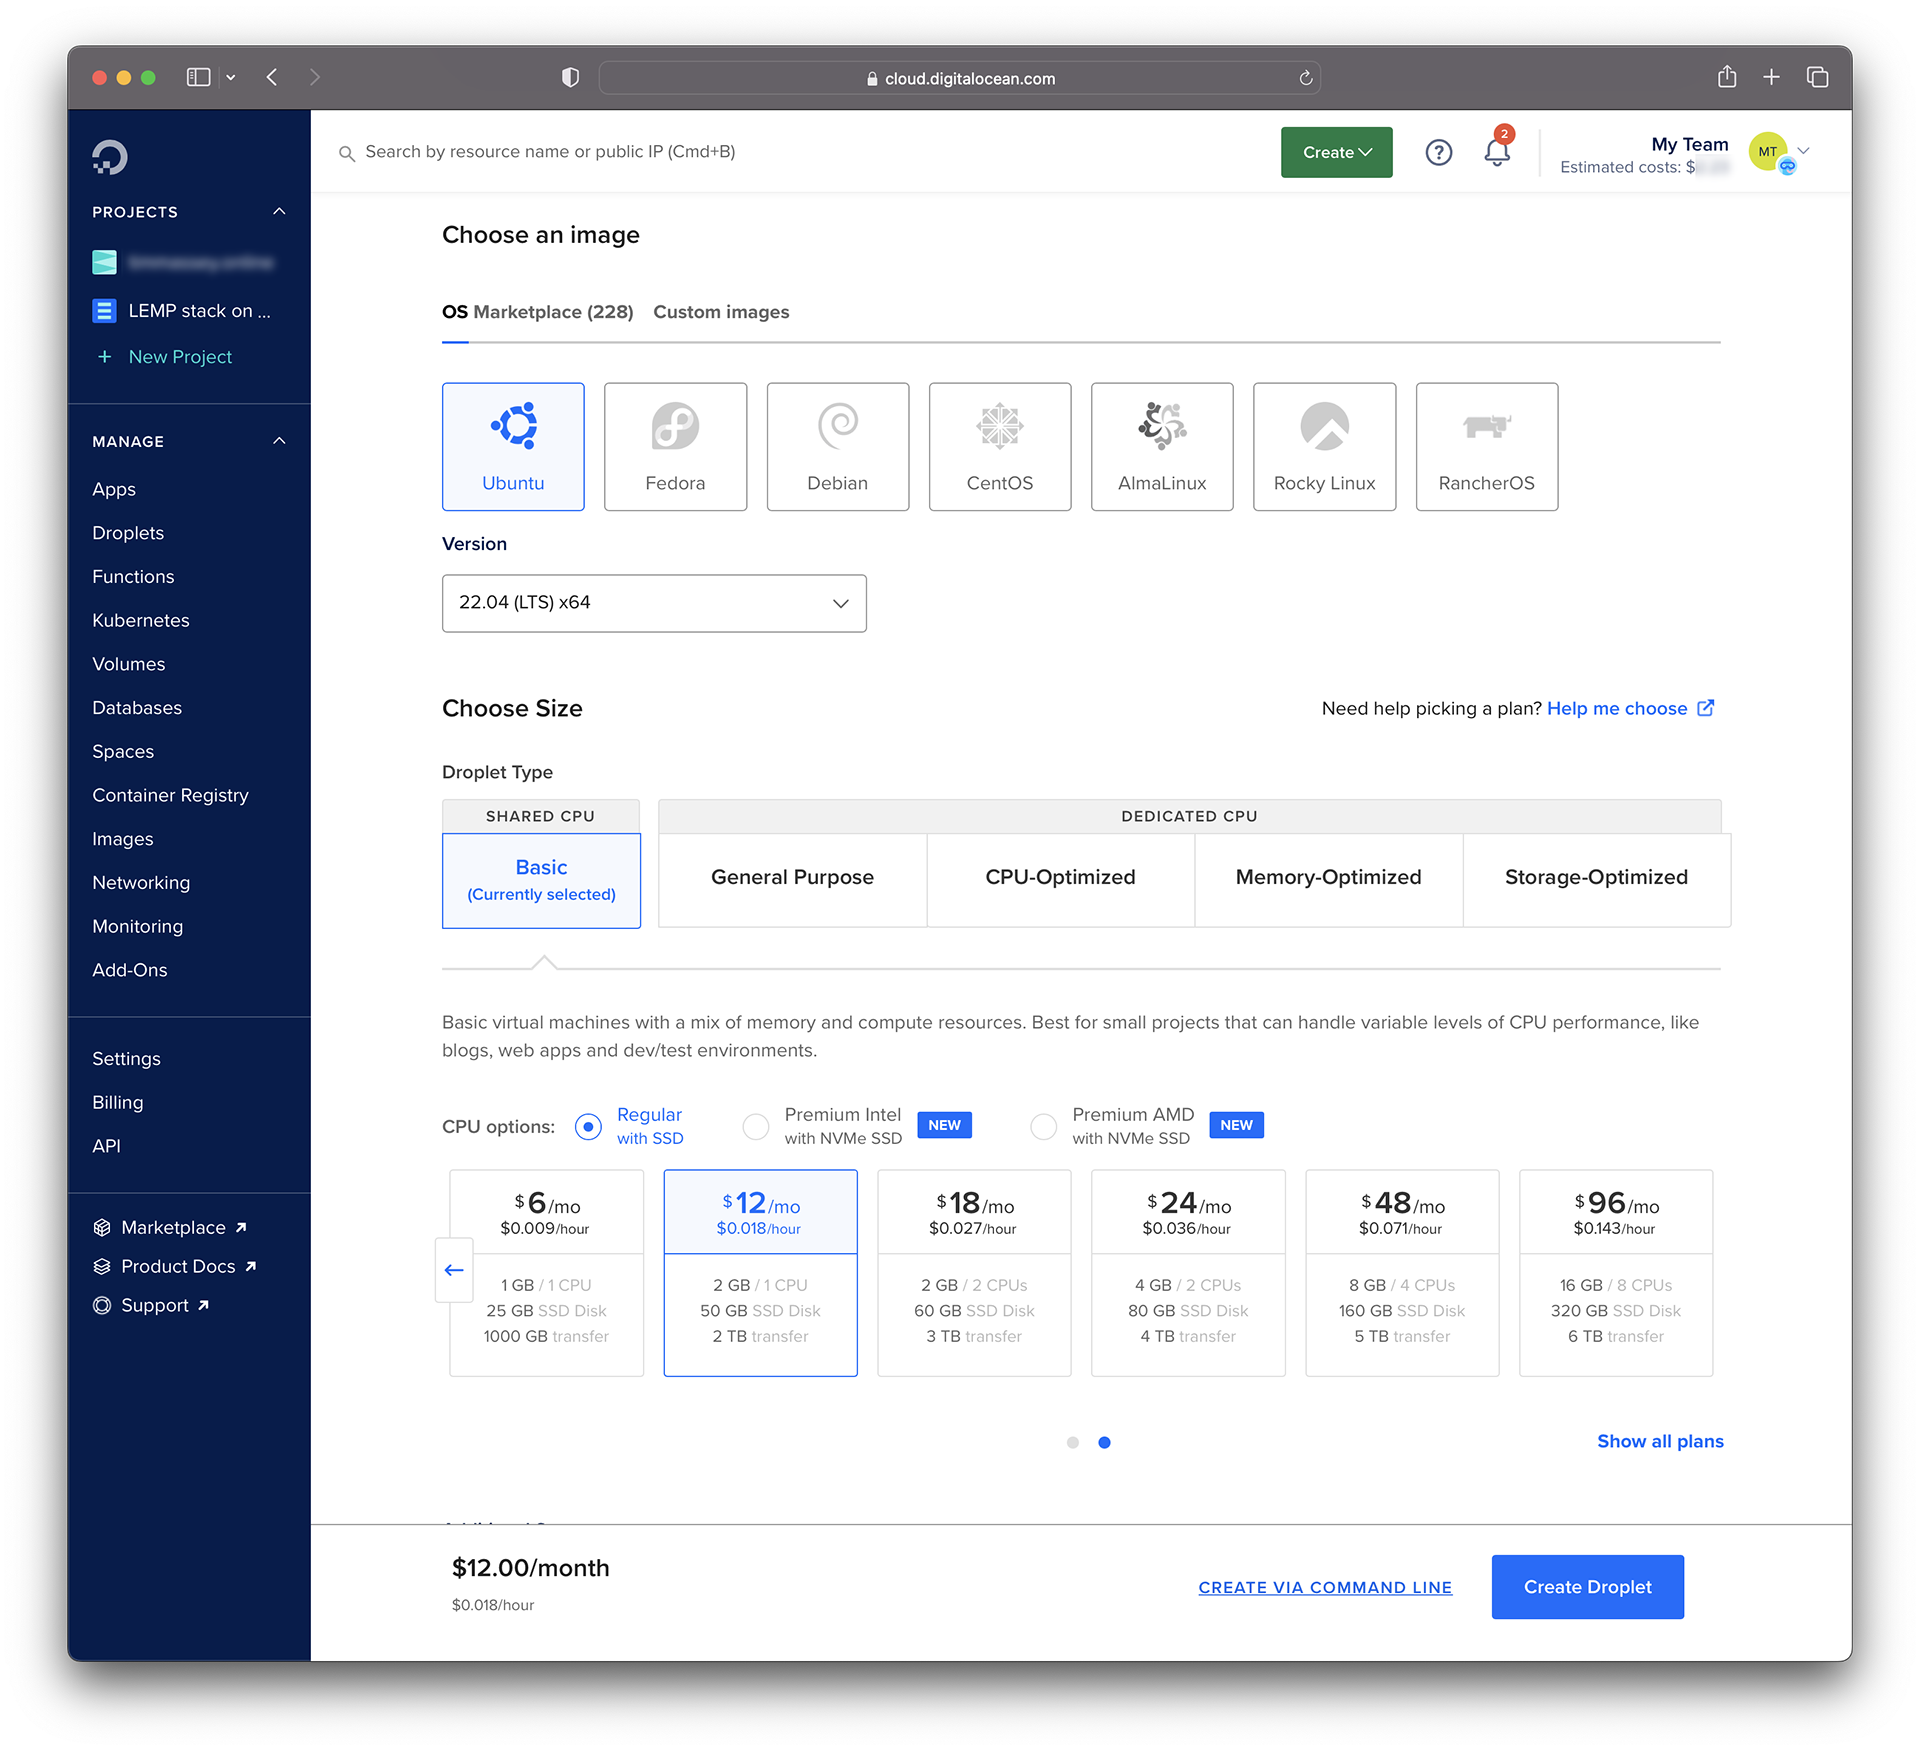
Task: Select the CentOS image
Action: (x=1000, y=446)
